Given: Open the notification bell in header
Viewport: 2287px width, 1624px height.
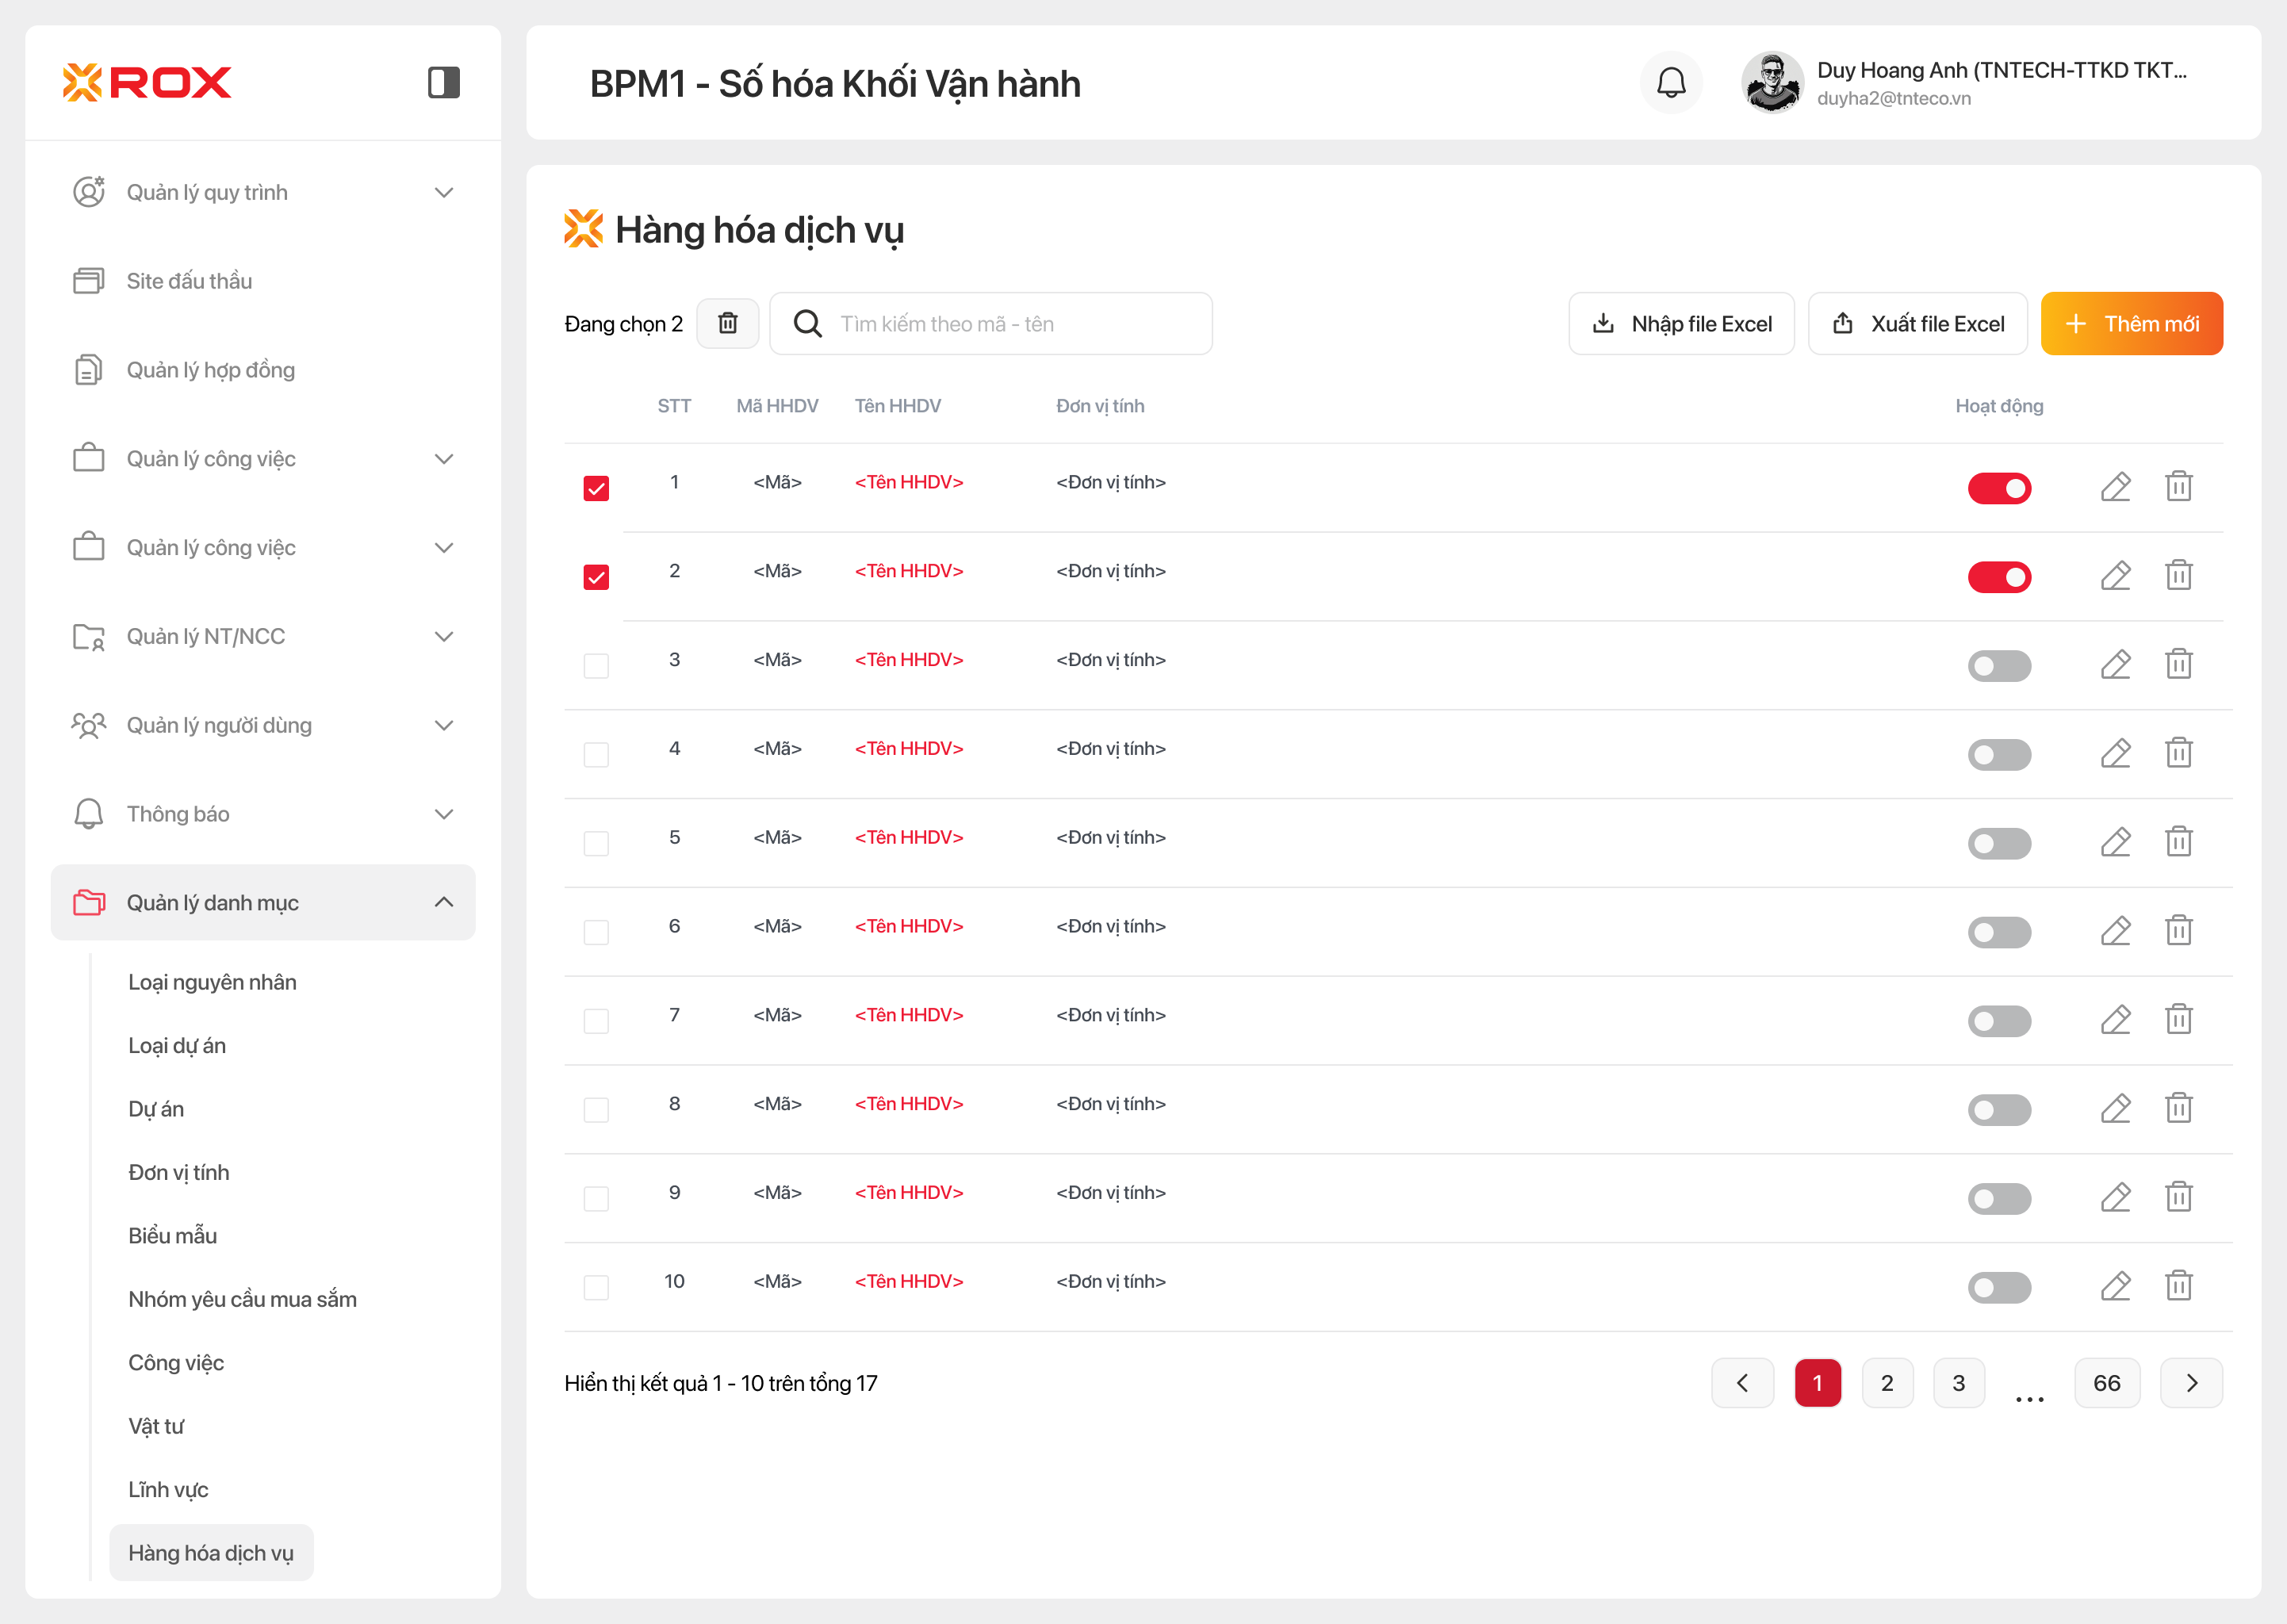Looking at the screenshot, I should (x=1671, y=83).
